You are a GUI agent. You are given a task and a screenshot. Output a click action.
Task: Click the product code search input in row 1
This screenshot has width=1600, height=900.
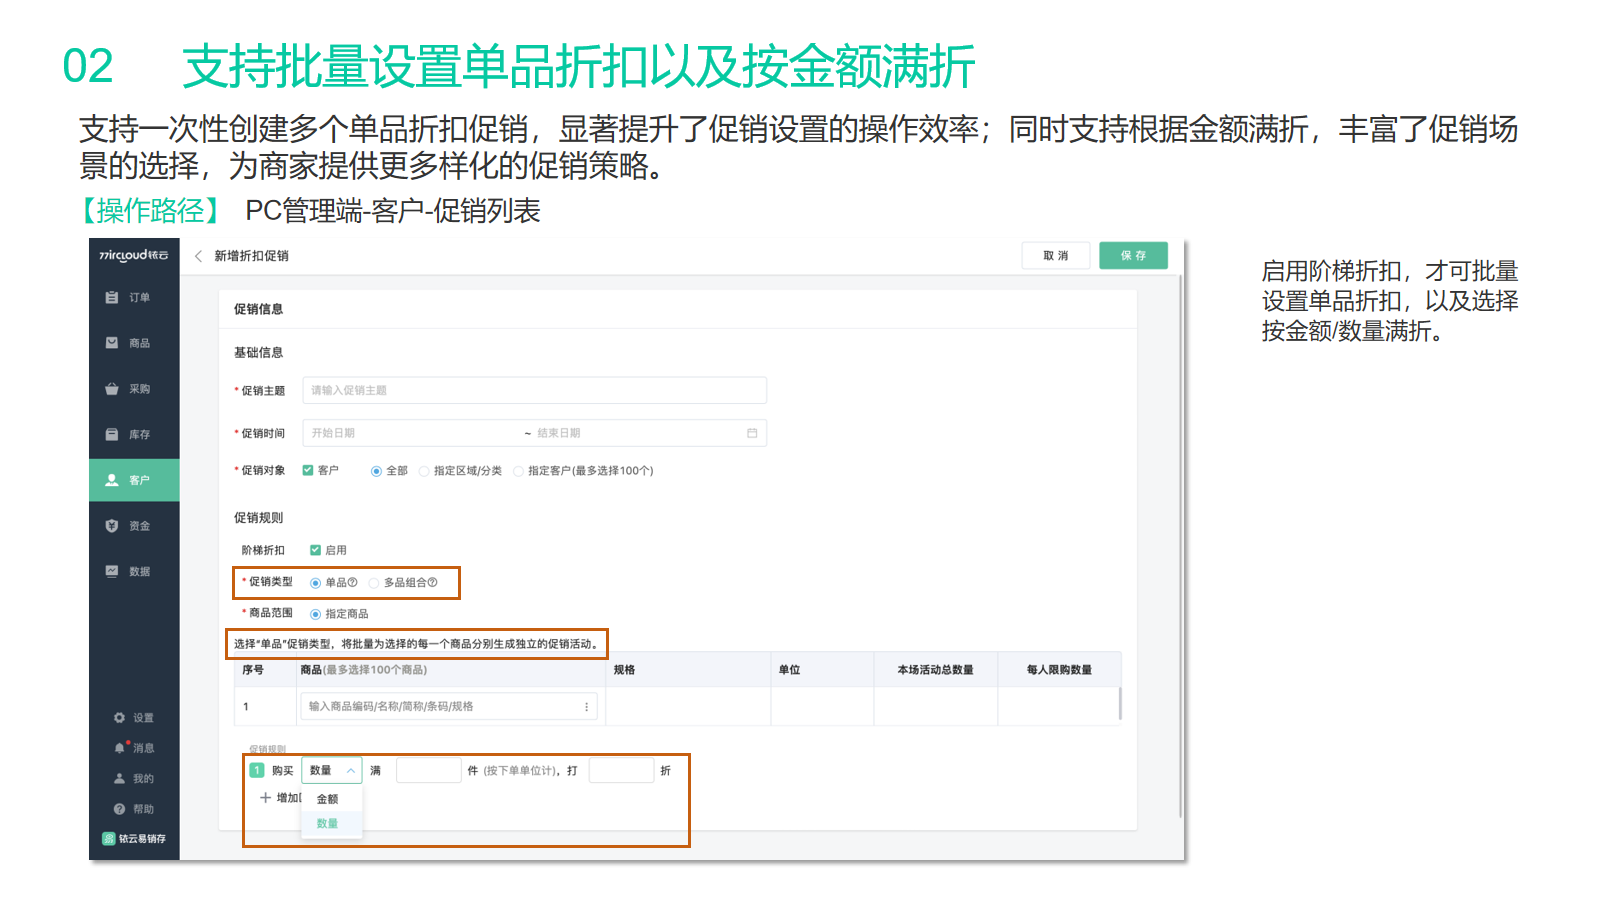pos(448,706)
